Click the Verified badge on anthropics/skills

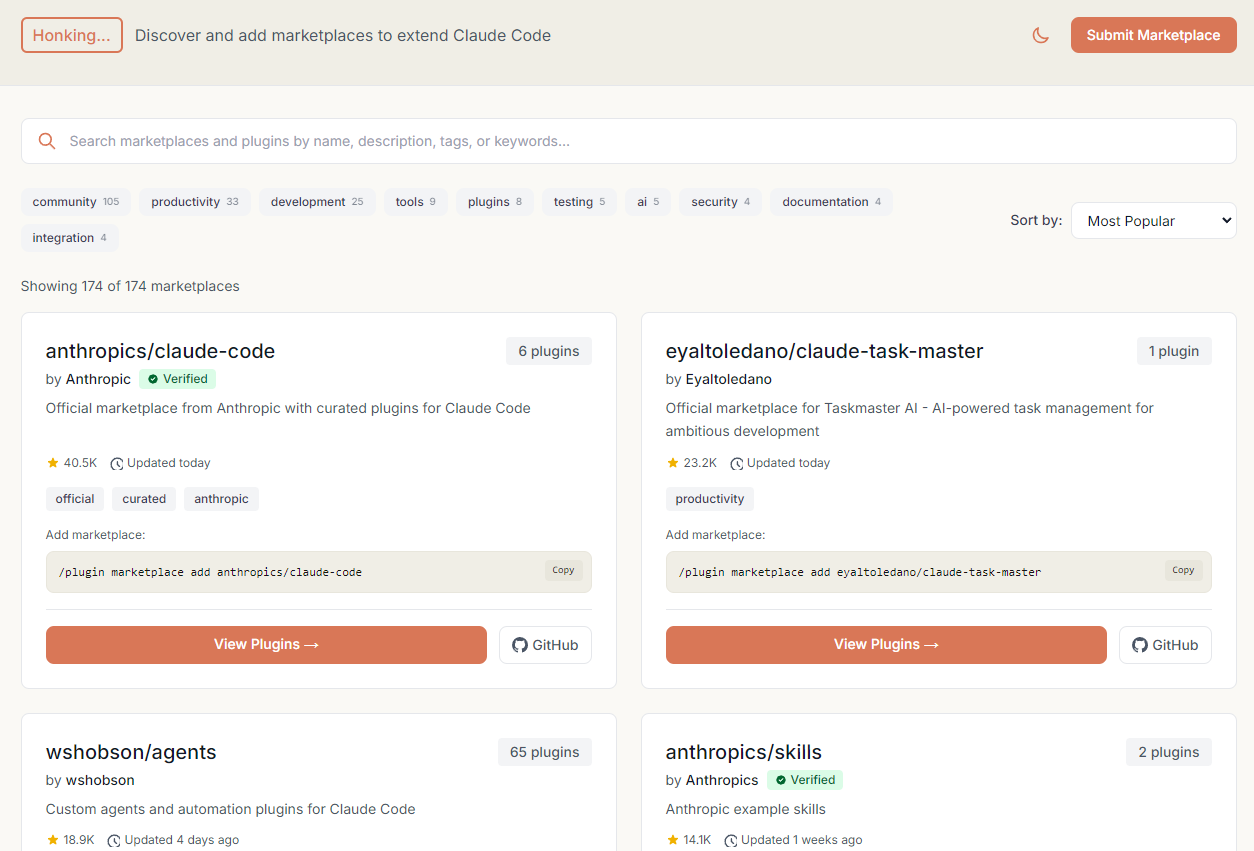pos(805,780)
